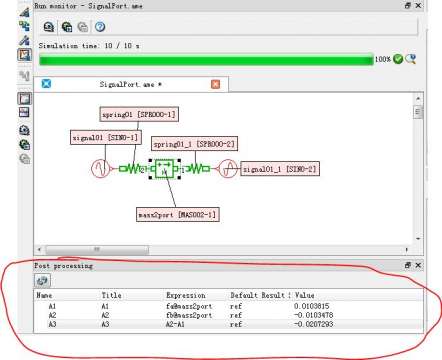
Task: Select the submodel mode icon in left sidebar
Action: pos(24,26)
